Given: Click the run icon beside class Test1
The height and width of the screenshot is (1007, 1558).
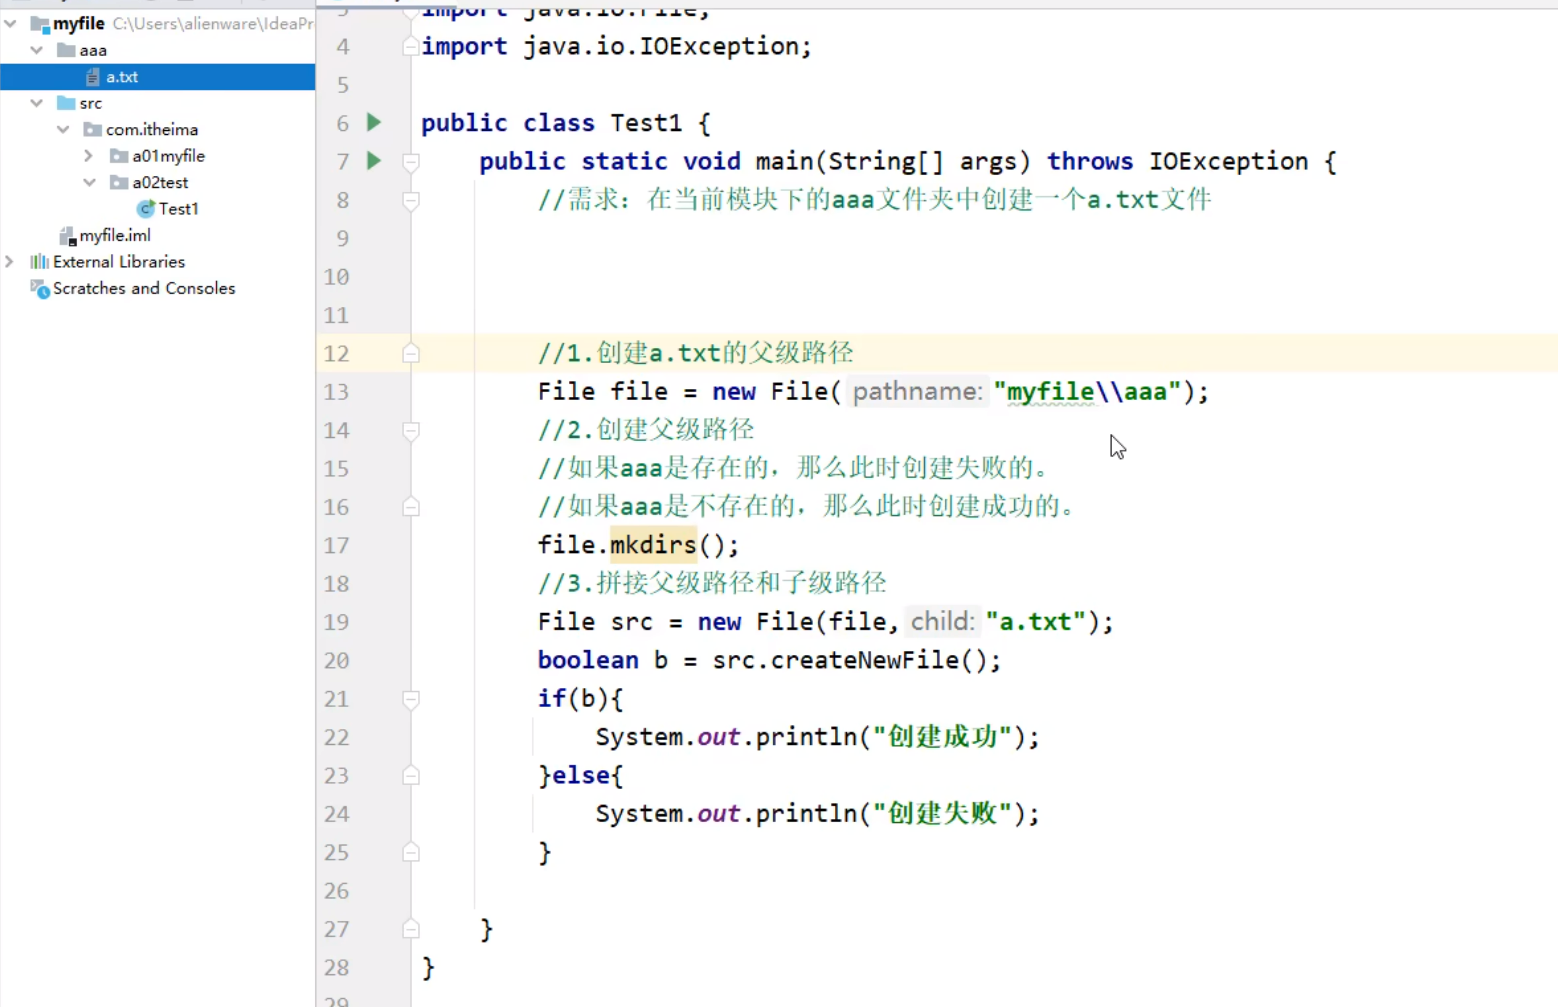Looking at the screenshot, I should (373, 123).
